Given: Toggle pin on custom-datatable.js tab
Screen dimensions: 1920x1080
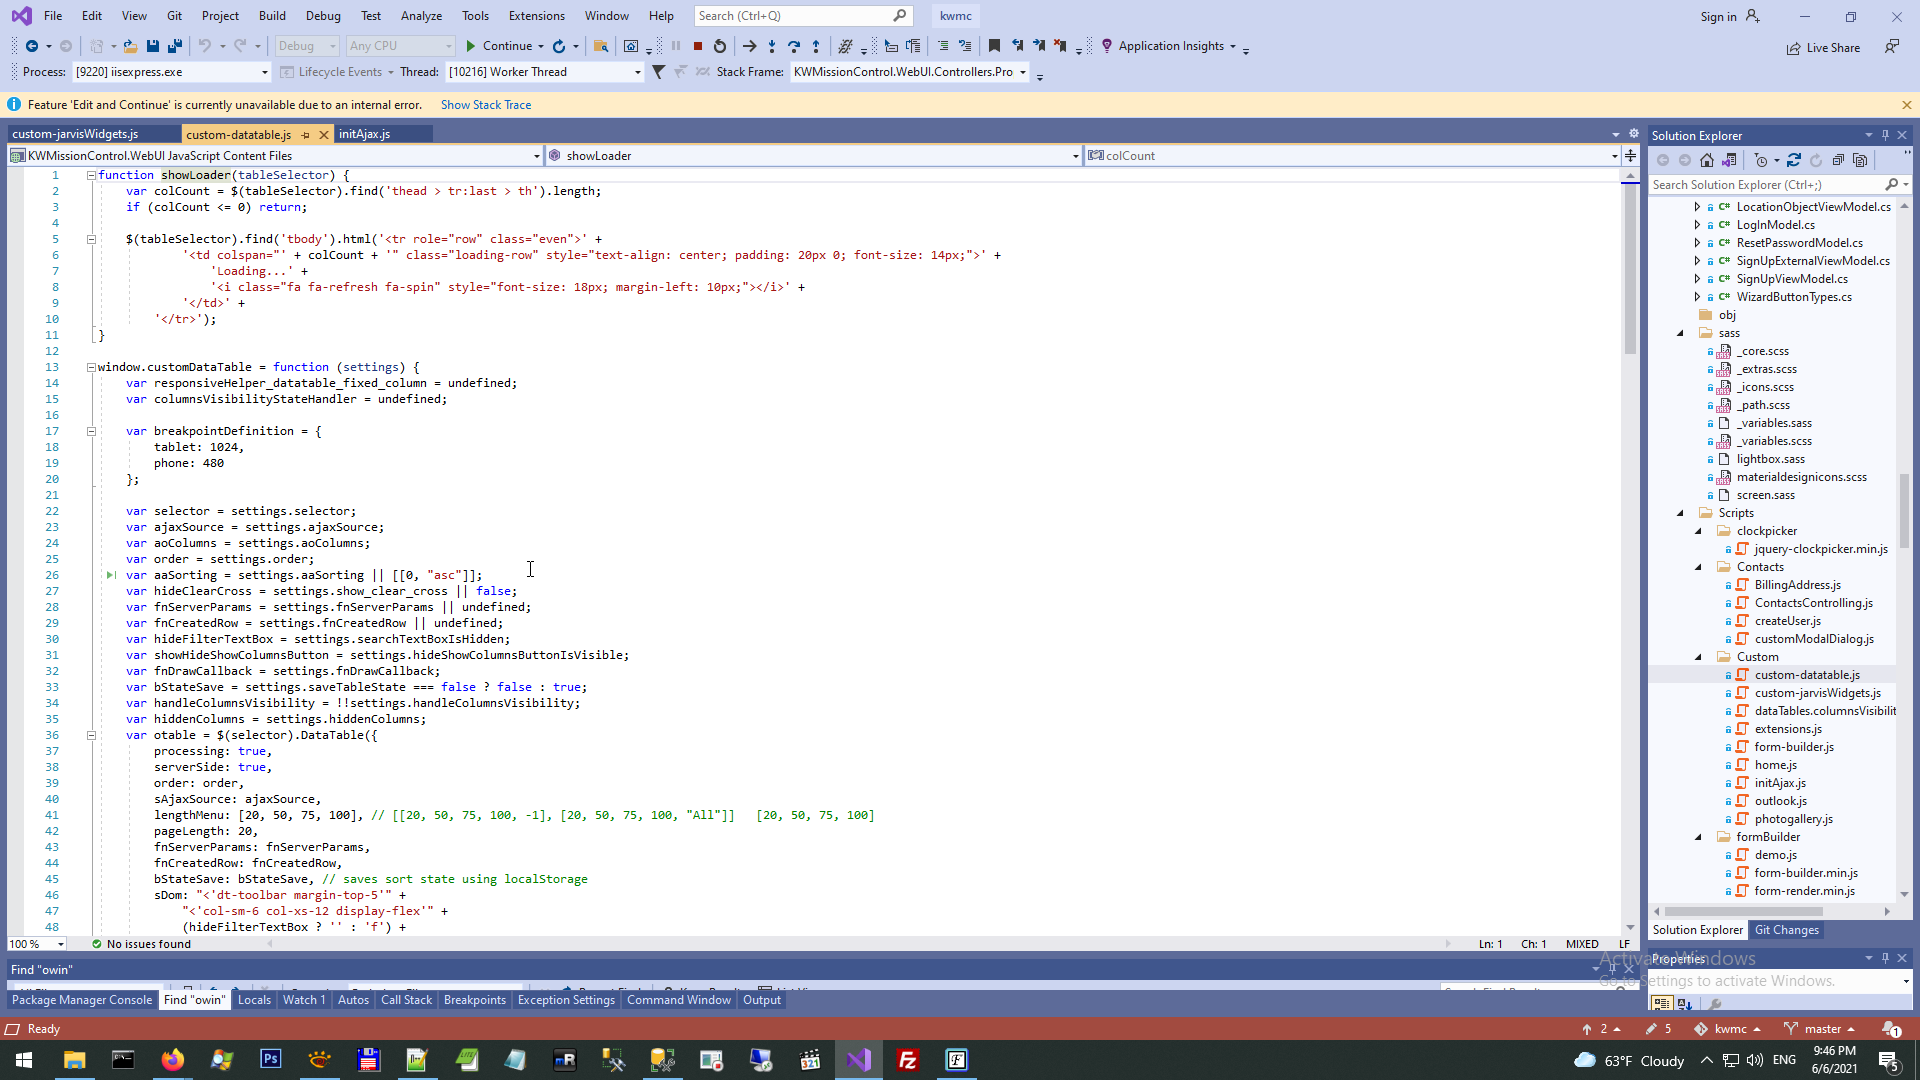Looking at the screenshot, I should (x=305, y=135).
